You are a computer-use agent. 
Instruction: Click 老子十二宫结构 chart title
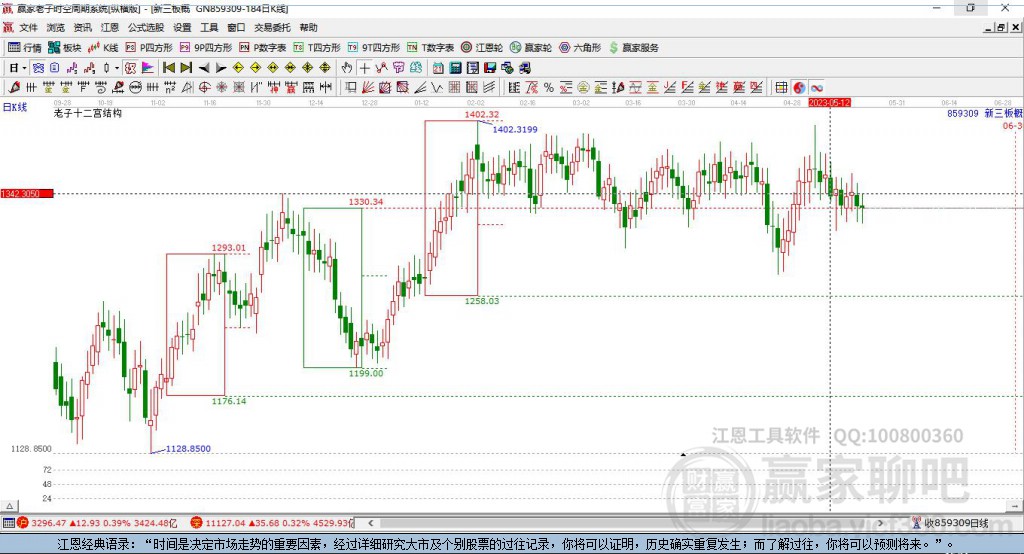[88, 113]
